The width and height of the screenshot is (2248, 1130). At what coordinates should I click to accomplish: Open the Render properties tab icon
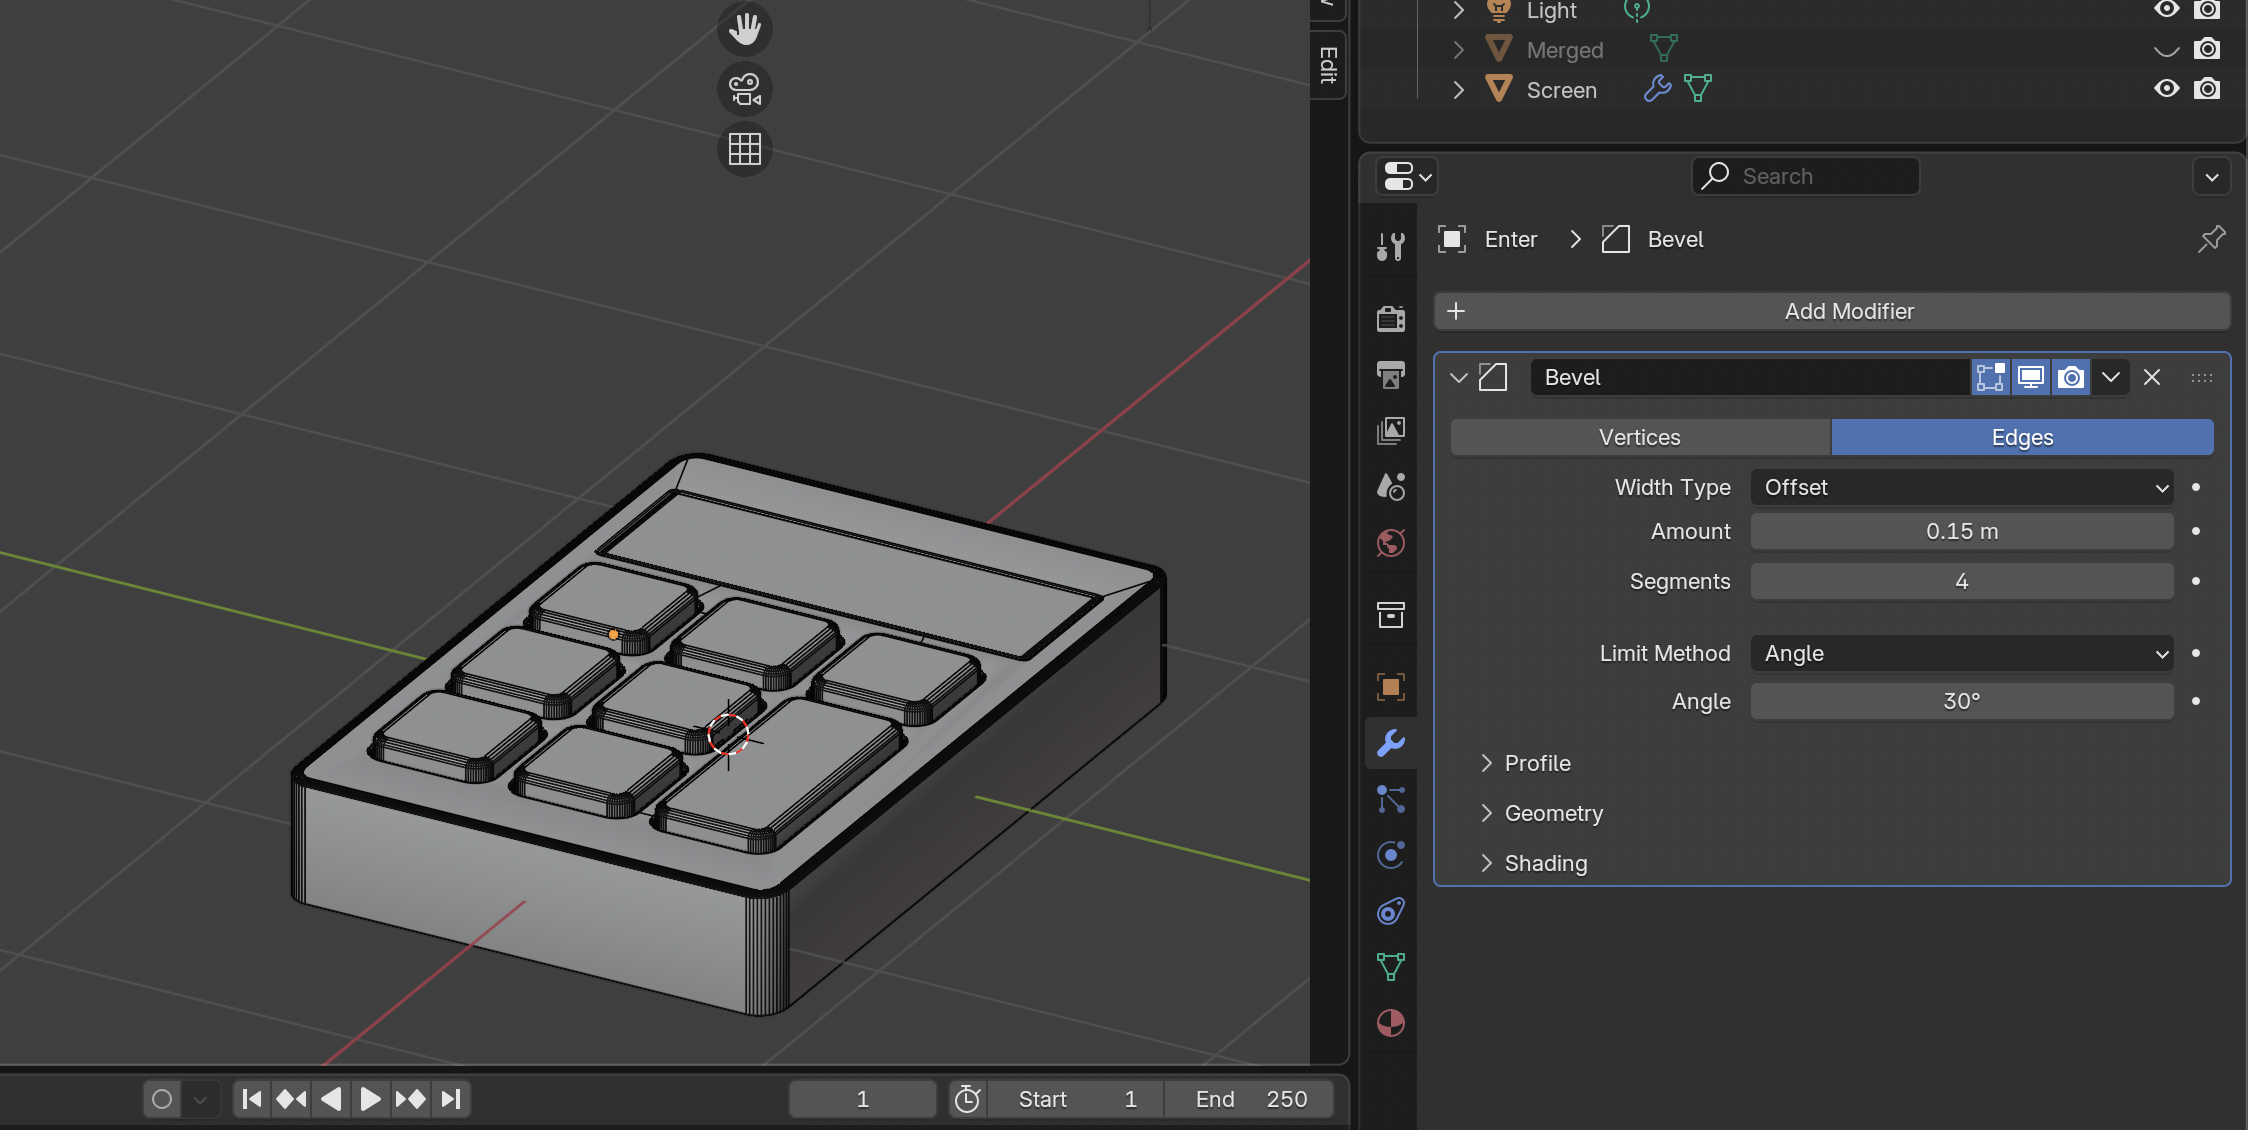tap(1390, 318)
